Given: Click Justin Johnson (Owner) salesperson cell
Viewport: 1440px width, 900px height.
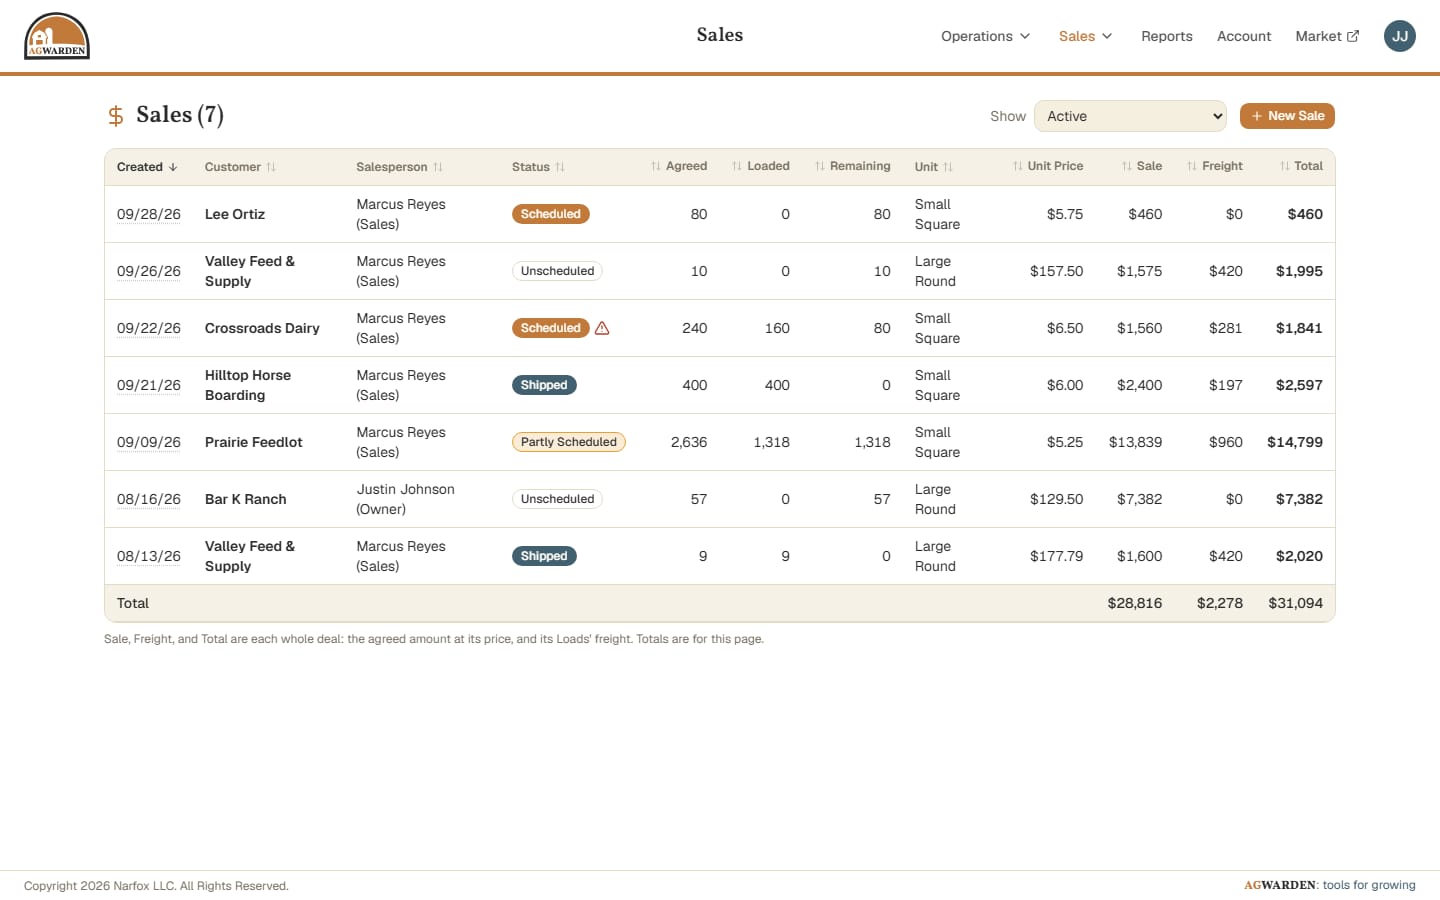Looking at the screenshot, I should [405, 499].
